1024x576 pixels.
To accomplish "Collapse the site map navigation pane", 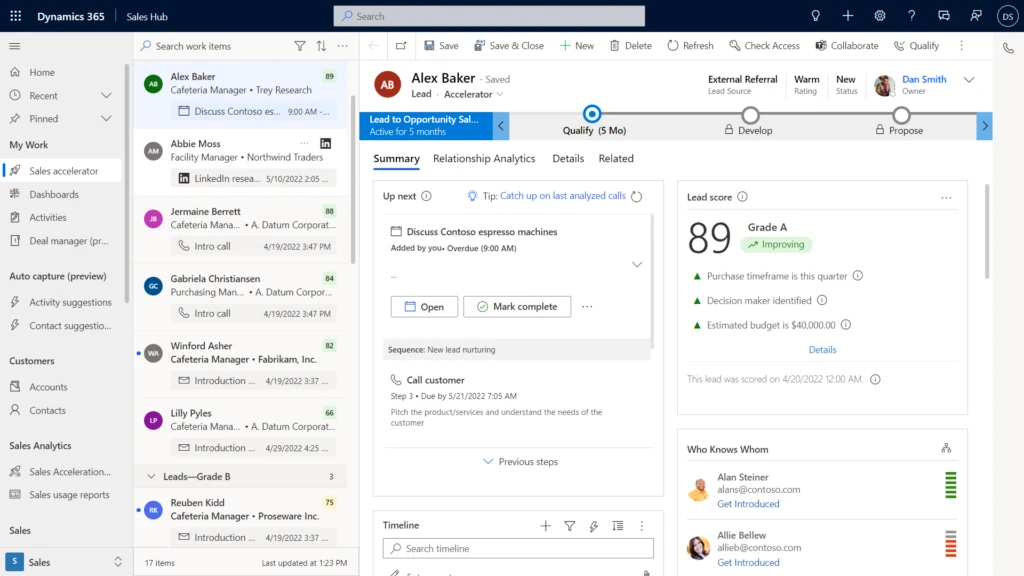I will pos(14,45).
